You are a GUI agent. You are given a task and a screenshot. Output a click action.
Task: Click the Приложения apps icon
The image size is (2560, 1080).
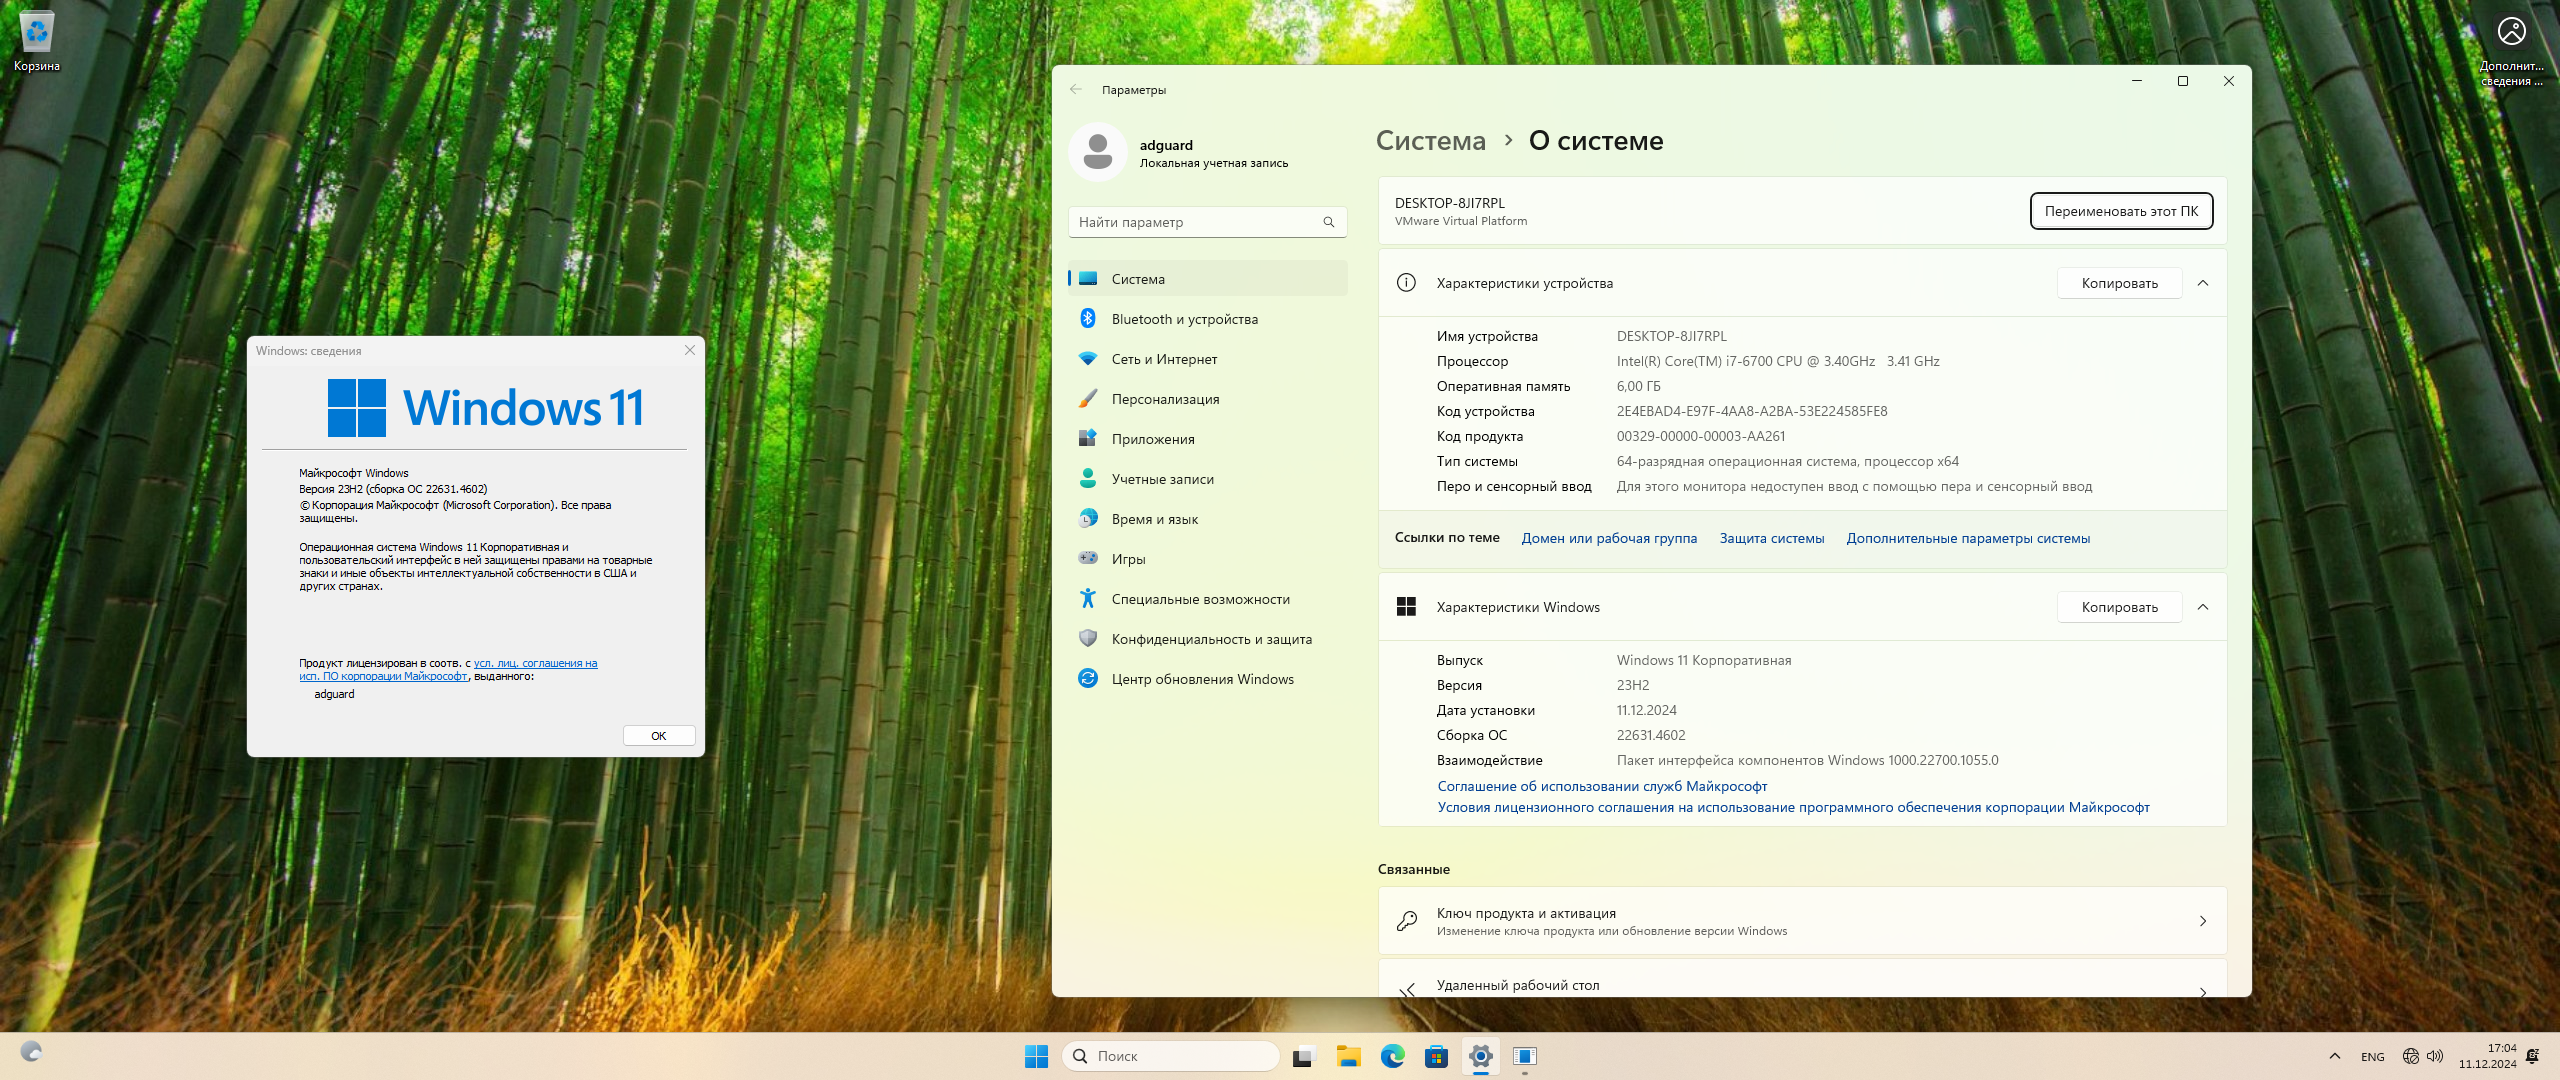coord(1088,439)
